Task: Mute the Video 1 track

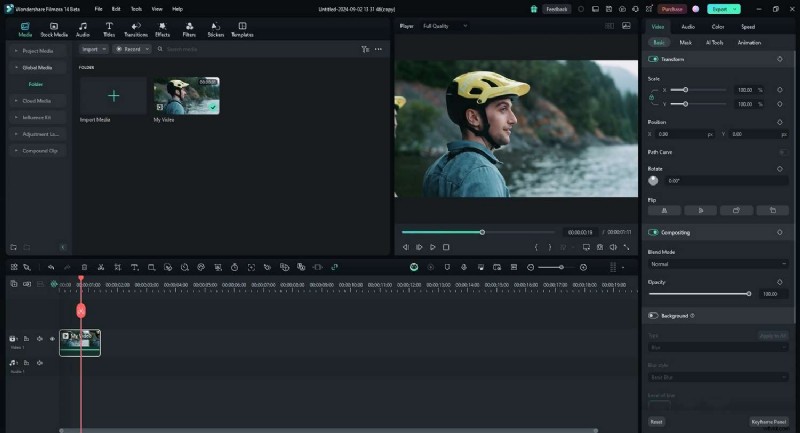Action: pyautogui.click(x=39, y=339)
